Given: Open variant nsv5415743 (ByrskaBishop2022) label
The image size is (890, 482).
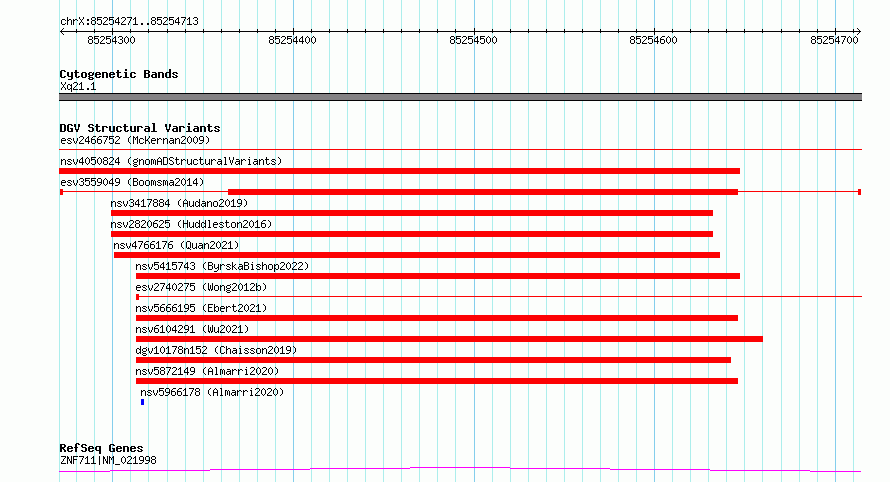Looking at the screenshot, I should coord(222,266).
